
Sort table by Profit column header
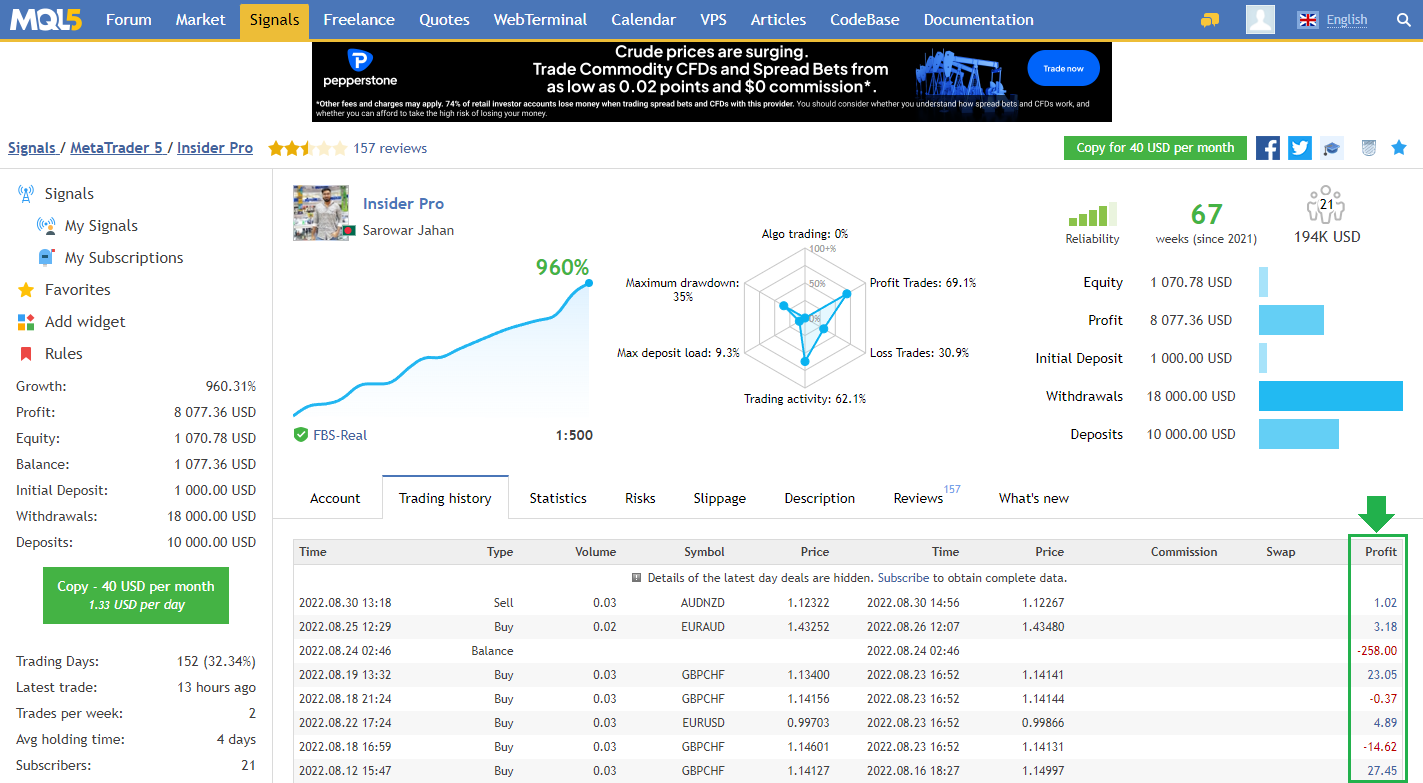click(x=1381, y=552)
